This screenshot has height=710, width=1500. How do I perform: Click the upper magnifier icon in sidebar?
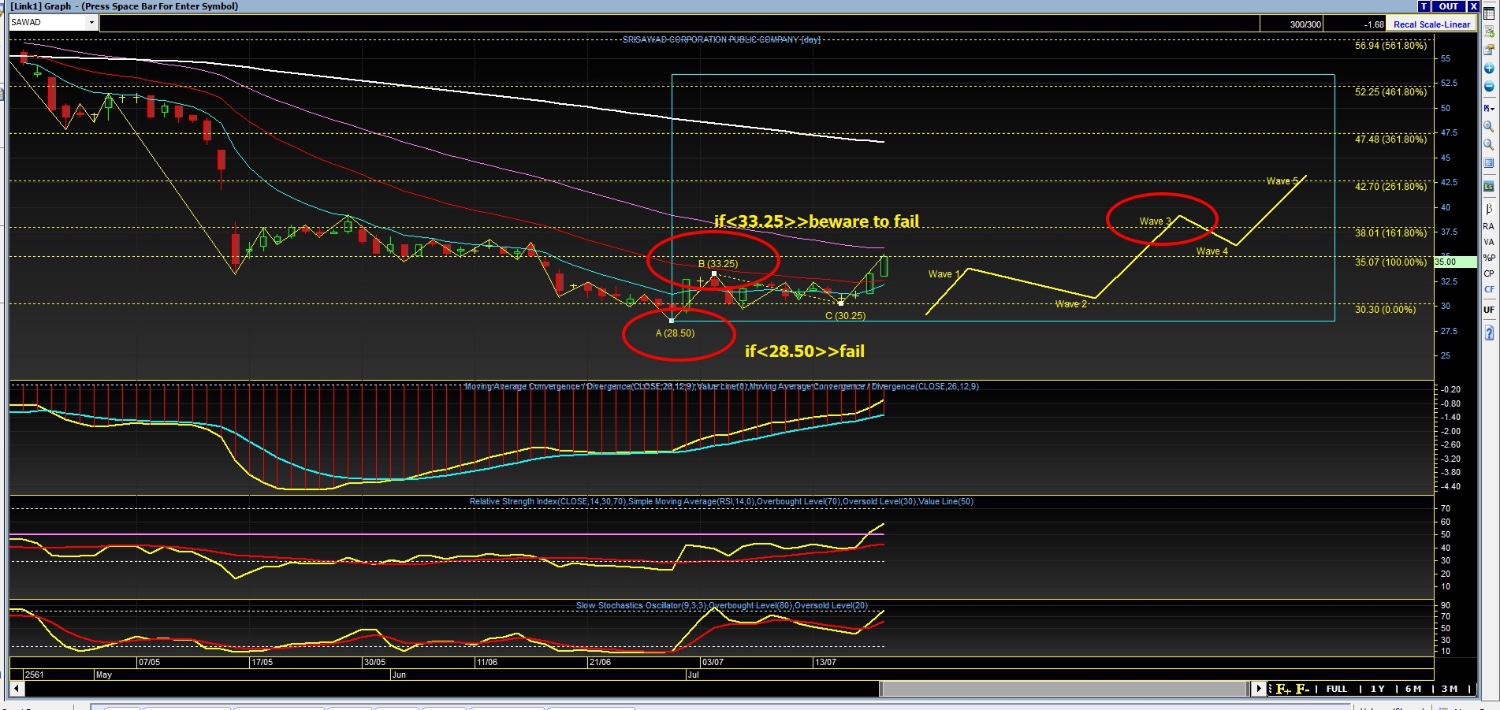coord(1488,126)
